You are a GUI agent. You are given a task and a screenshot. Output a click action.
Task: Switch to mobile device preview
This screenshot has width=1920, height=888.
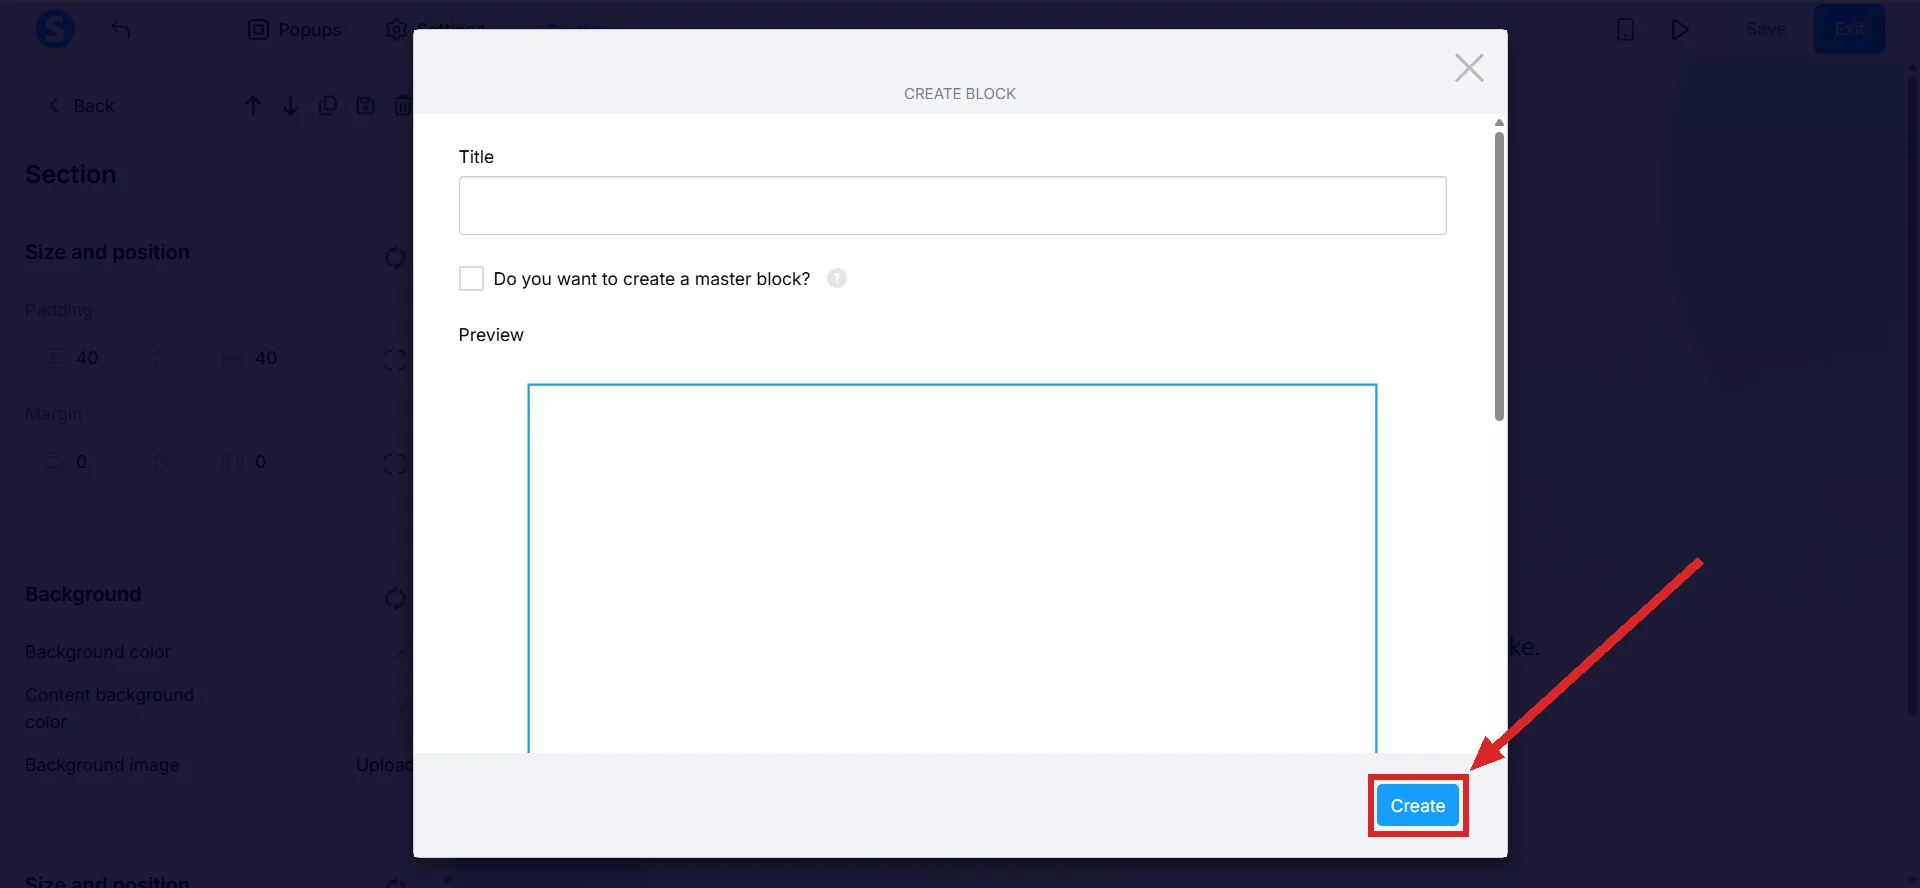tap(1626, 30)
